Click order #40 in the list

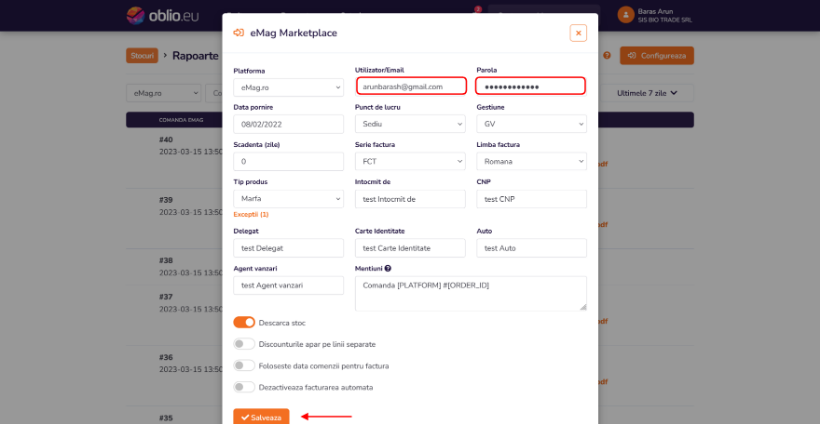(166, 140)
